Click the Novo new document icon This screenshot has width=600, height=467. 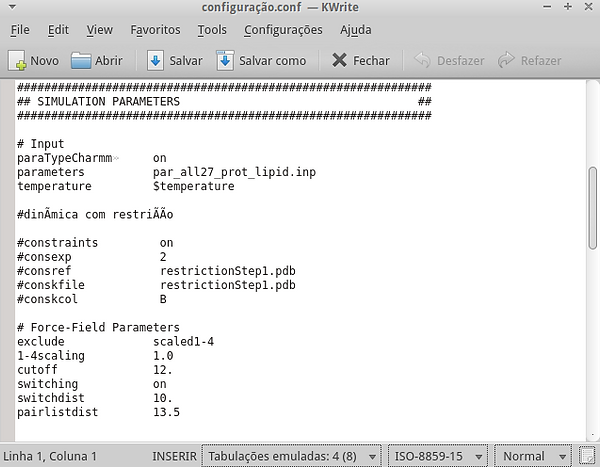click(17, 60)
